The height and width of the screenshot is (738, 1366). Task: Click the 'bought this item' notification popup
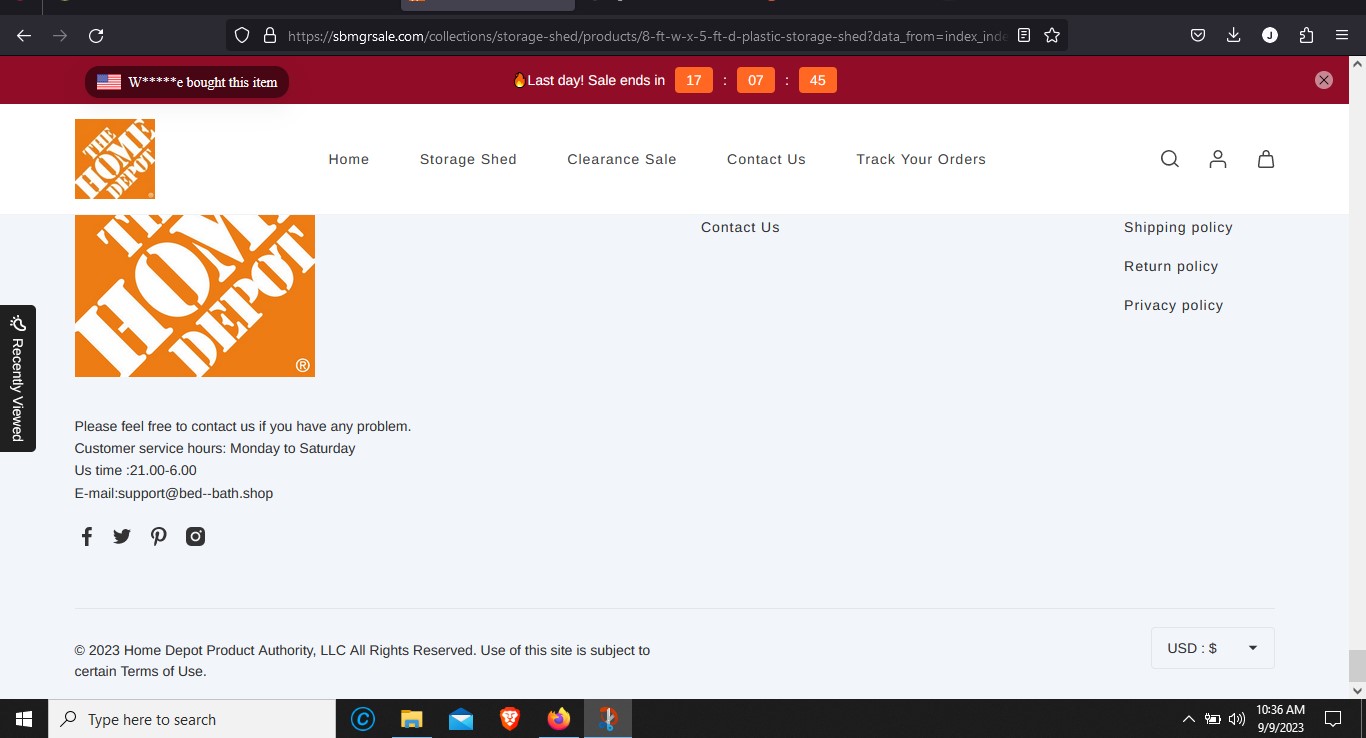point(187,82)
